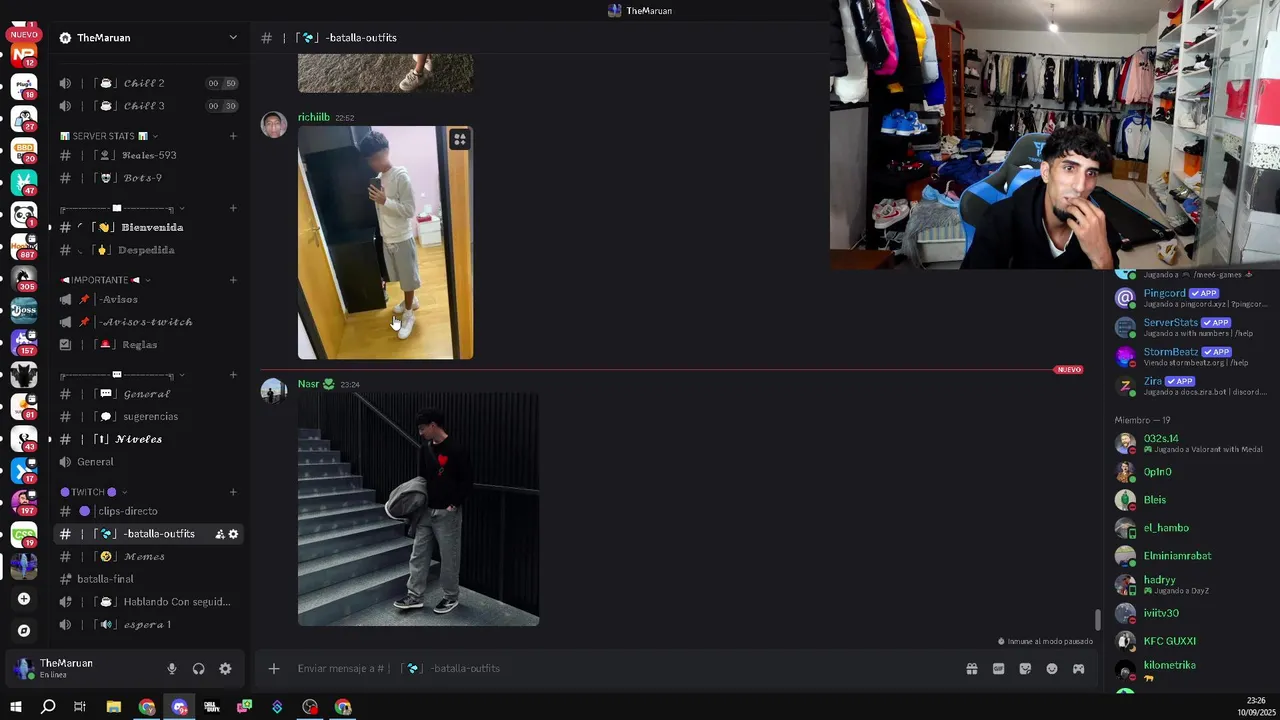This screenshot has width=1280, height=720.
Task: Open the CSS server icon
Action: (x=24, y=534)
